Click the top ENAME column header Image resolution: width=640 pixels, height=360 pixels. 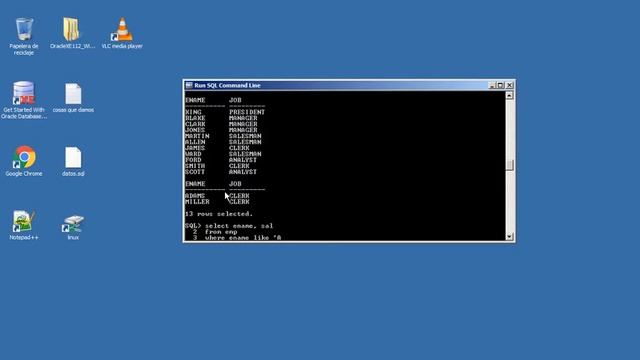(x=195, y=100)
